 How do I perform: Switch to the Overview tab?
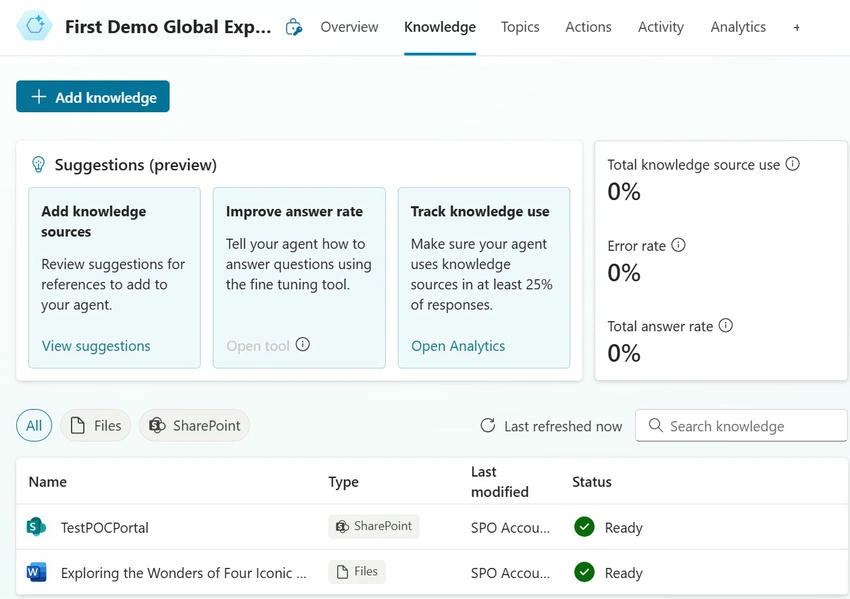(349, 27)
